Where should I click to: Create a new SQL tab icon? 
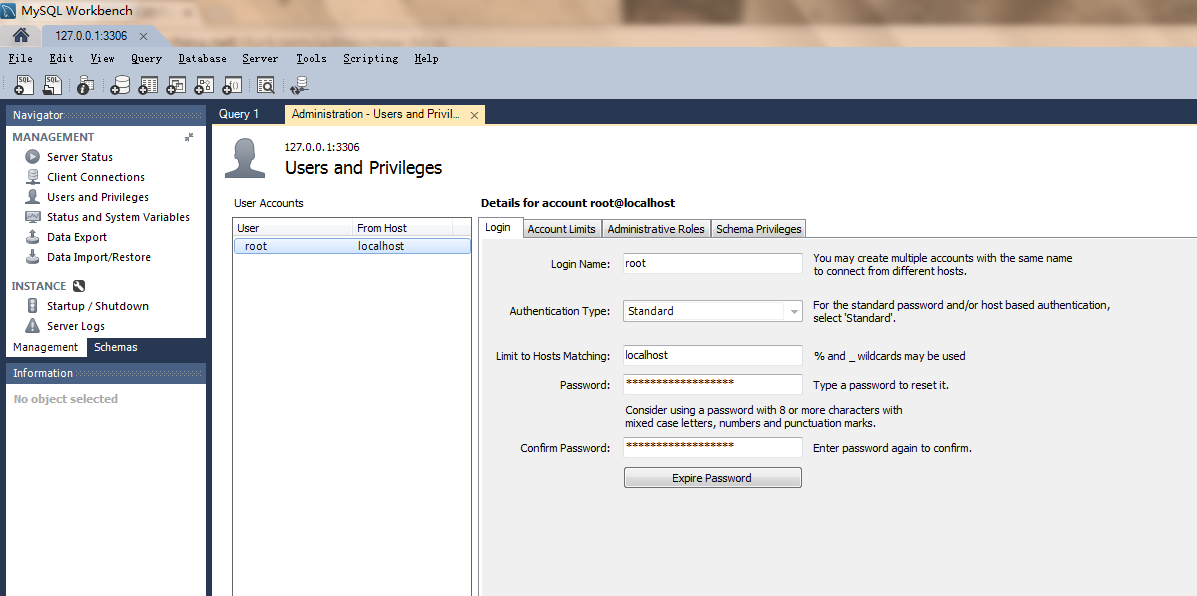tap(24, 85)
